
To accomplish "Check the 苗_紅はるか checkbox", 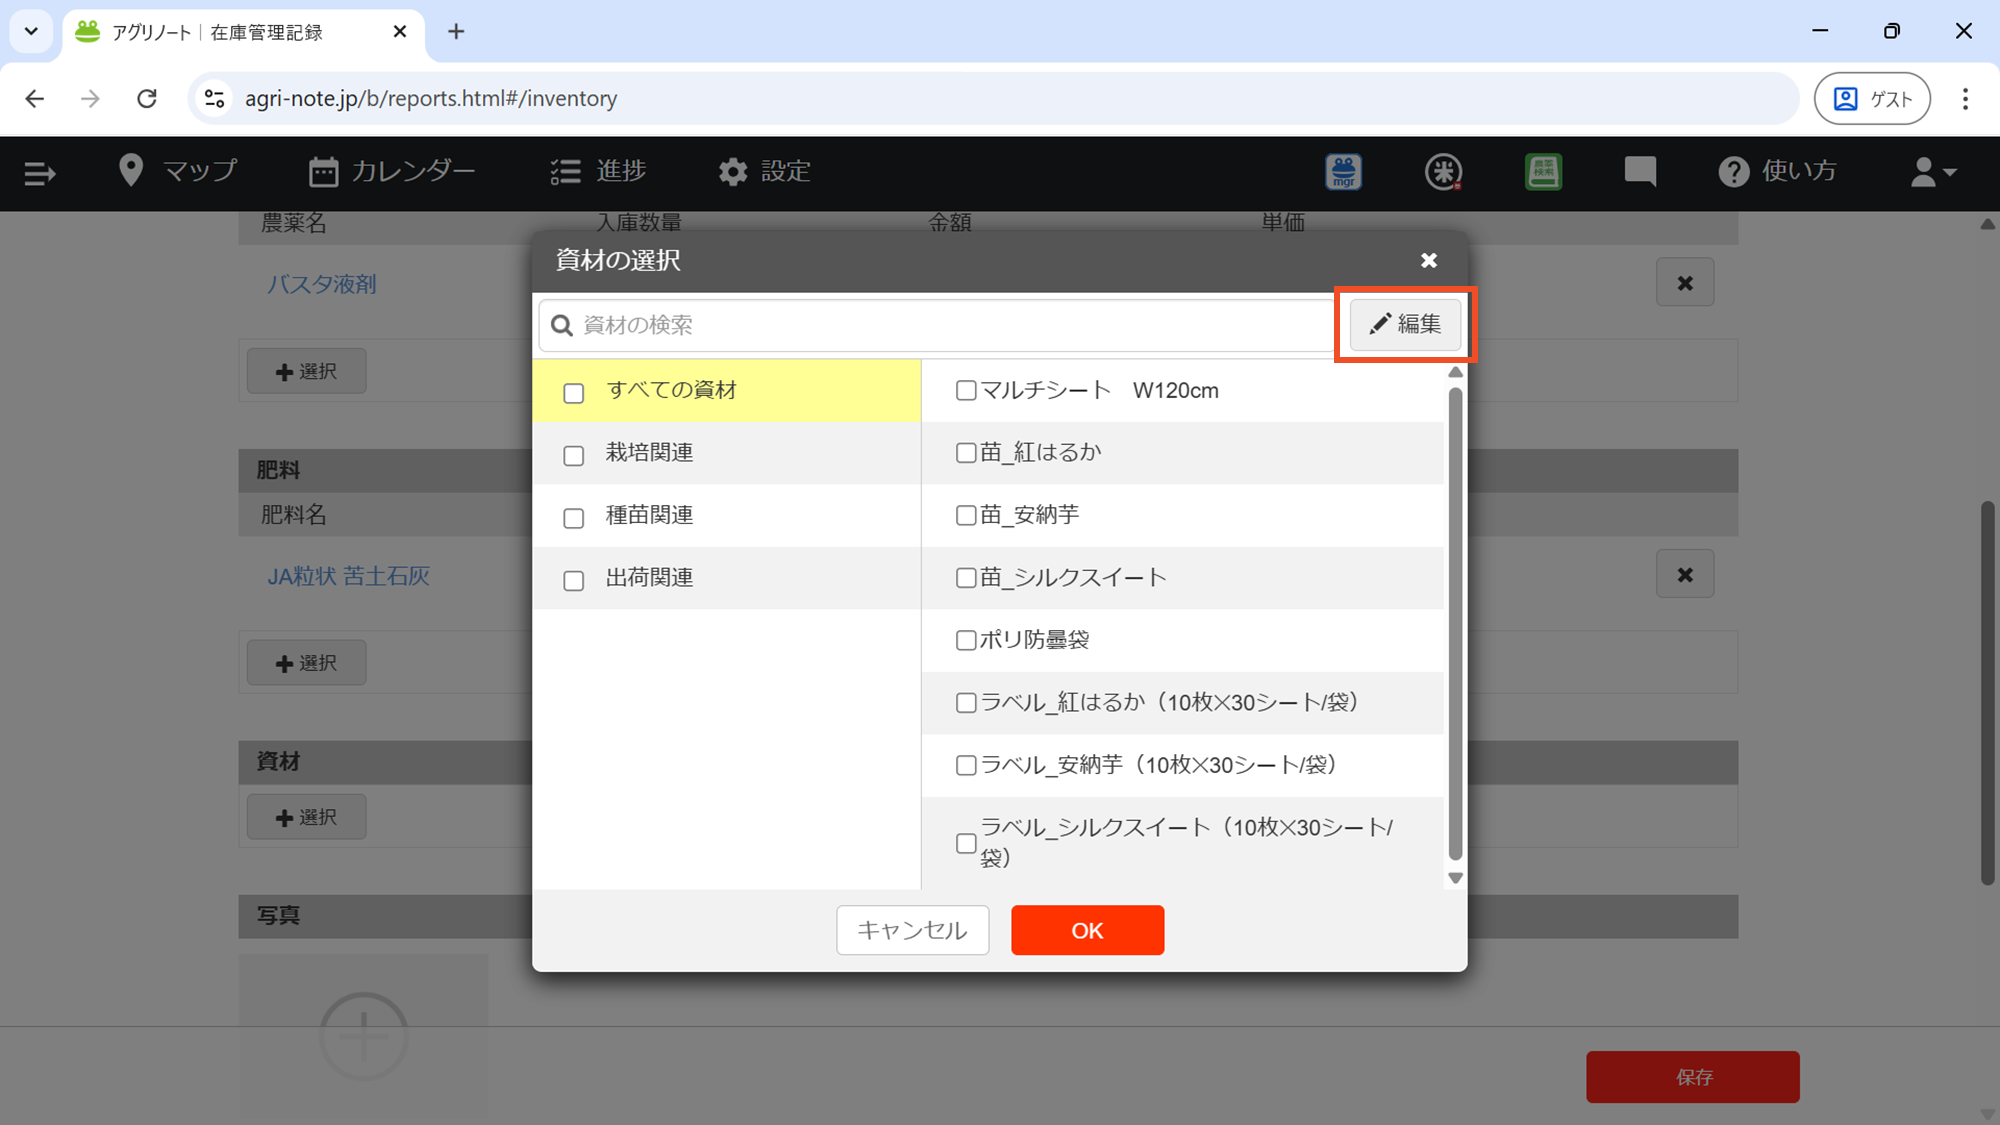I will point(965,453).
